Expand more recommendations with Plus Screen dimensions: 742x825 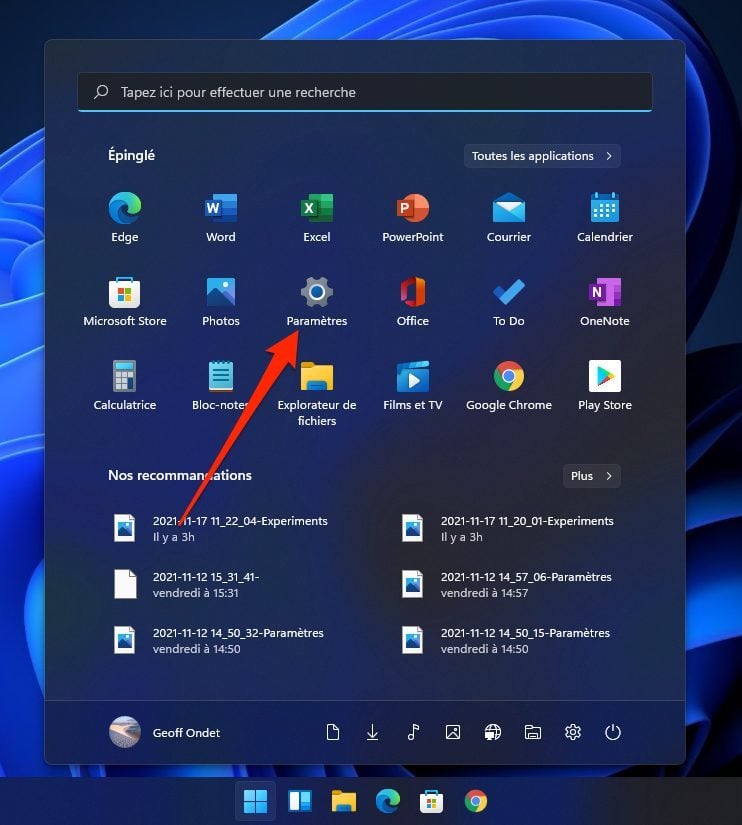point(591,476)
